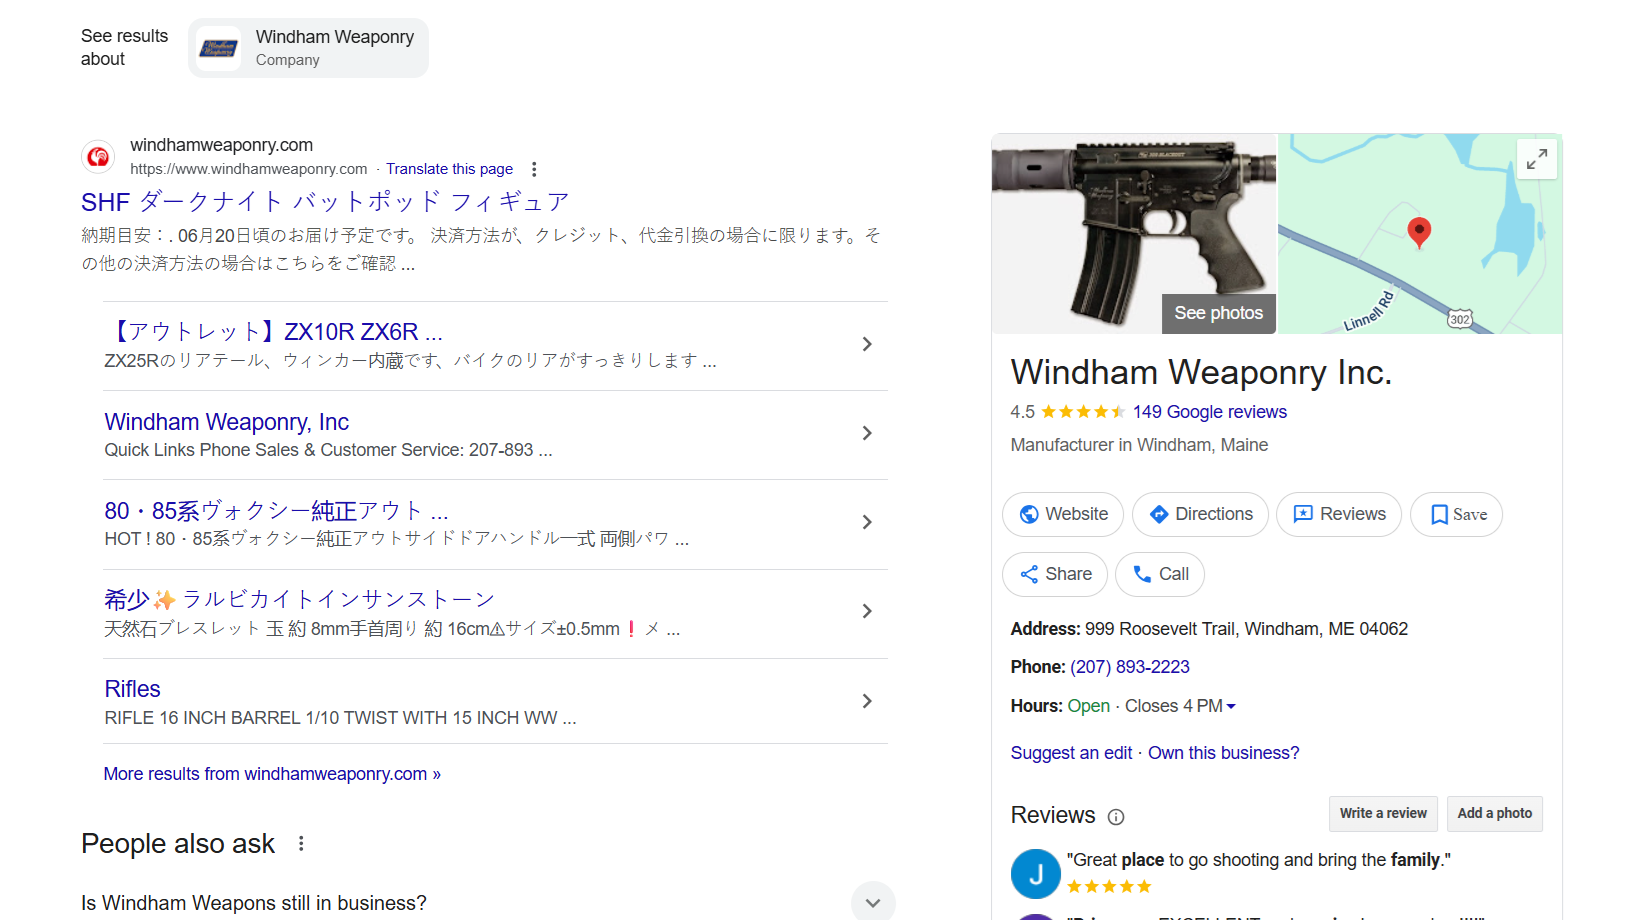The height and width of the screenshot is (920, 1635).
Task: Click the 天然石ブレスレット snippet text
Action: pyautogui.click(x=392, y=629)
